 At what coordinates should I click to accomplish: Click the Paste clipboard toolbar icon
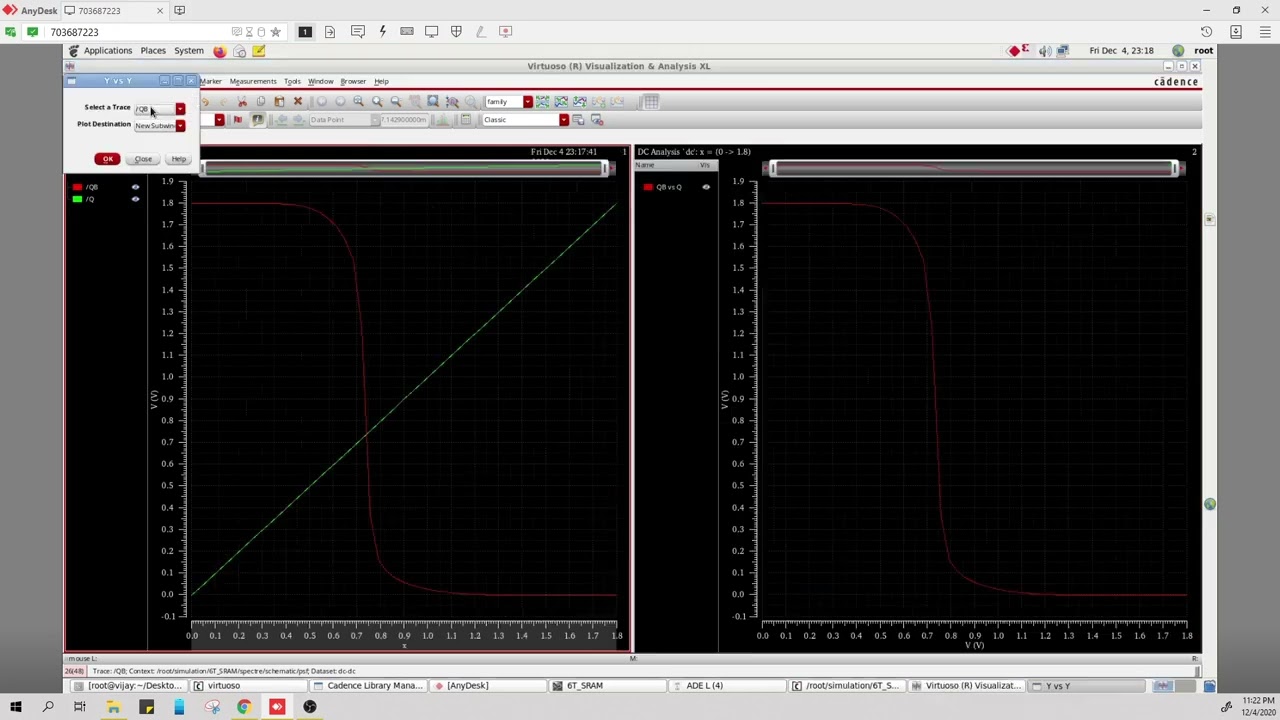tap(279, 101)
